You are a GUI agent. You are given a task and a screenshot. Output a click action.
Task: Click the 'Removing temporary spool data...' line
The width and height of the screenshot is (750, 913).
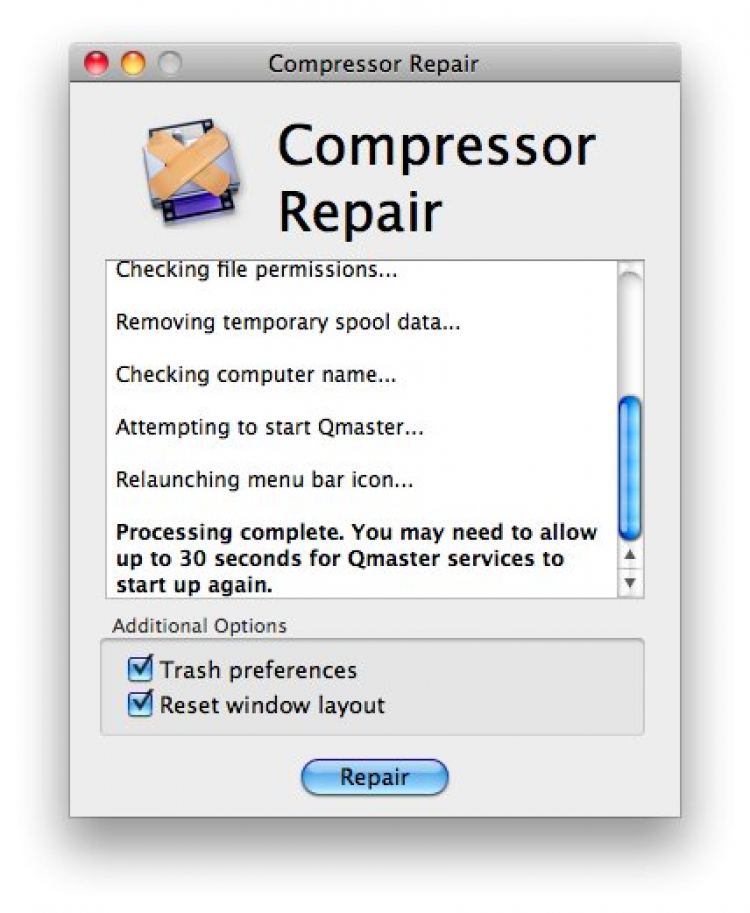288,323
